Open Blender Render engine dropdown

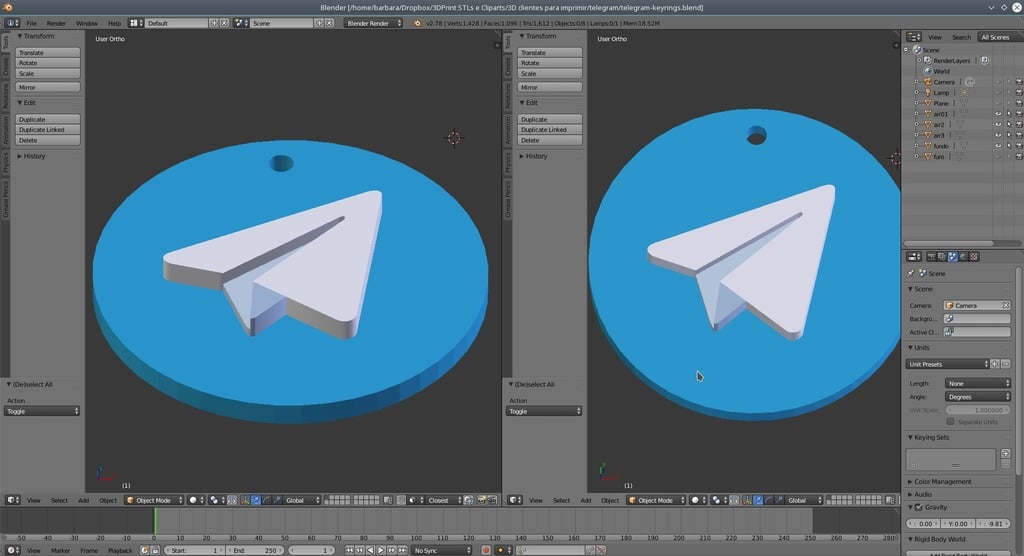point(373,23)
